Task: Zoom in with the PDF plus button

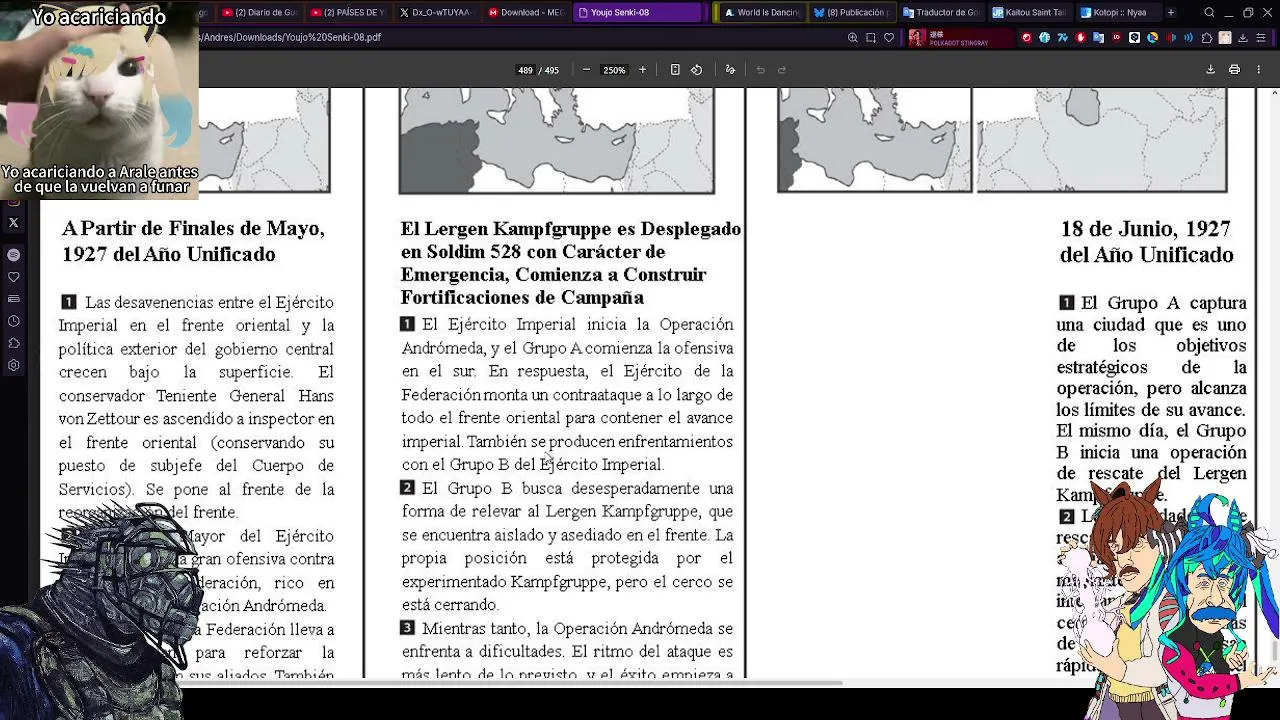Action: pos(642,70)
